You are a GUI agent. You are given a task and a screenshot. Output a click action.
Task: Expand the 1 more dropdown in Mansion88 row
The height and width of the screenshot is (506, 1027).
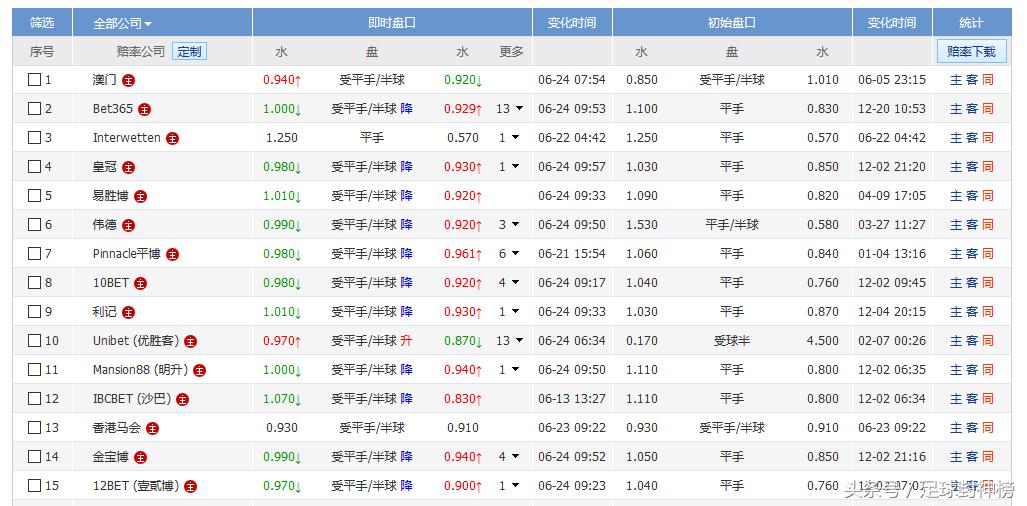[509, 370]
